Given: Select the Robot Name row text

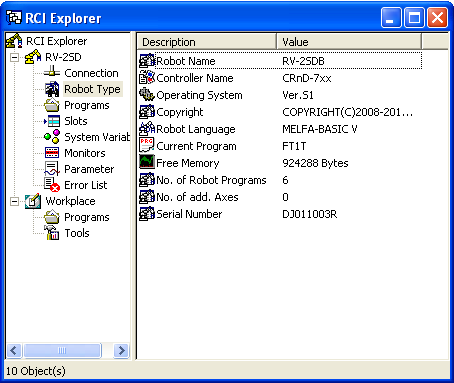Looking at the screenshot, I should (186, 61).
